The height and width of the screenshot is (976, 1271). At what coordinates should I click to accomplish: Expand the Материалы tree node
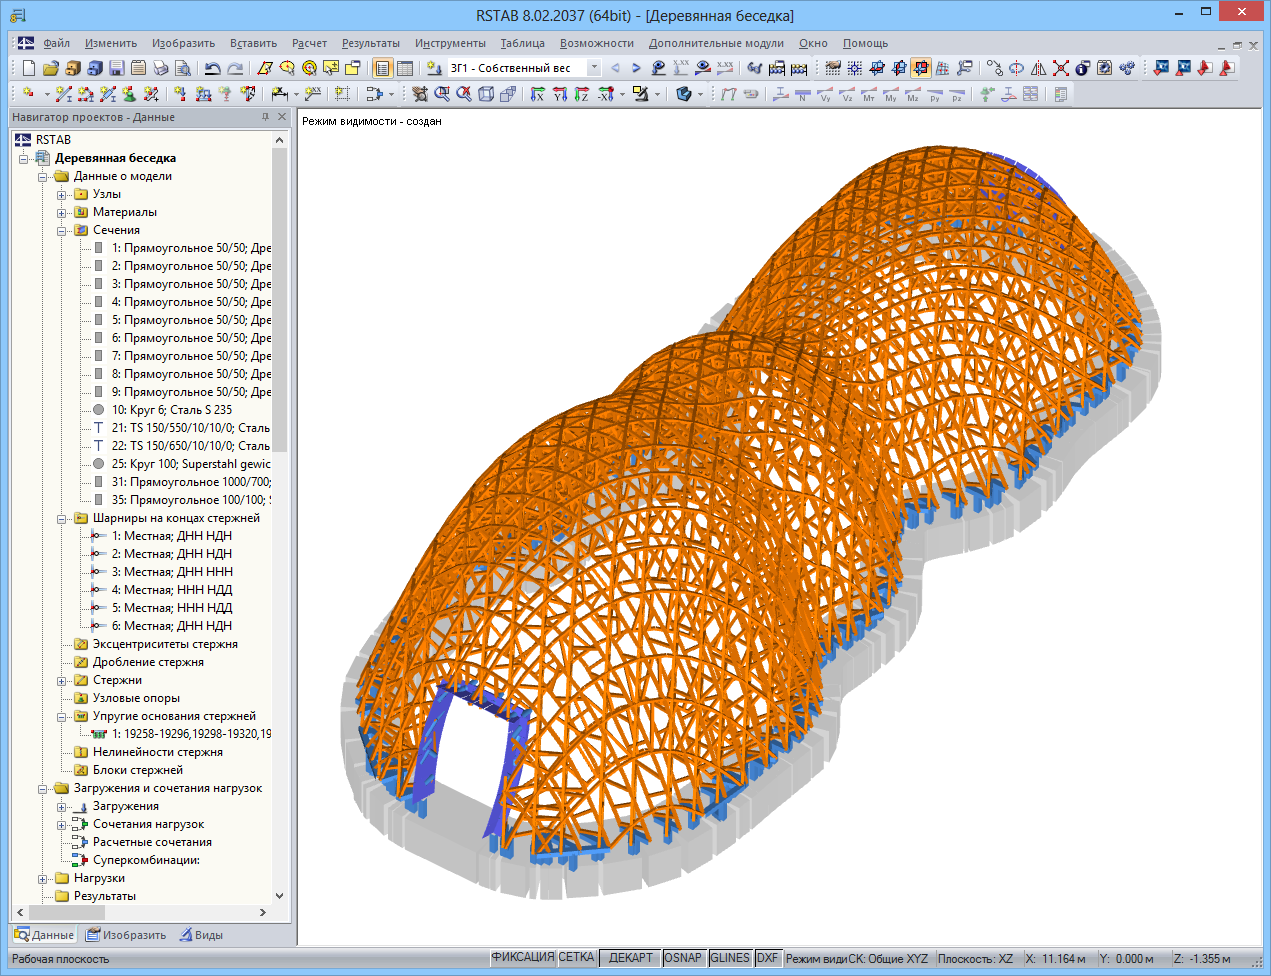tap(62, 213)
